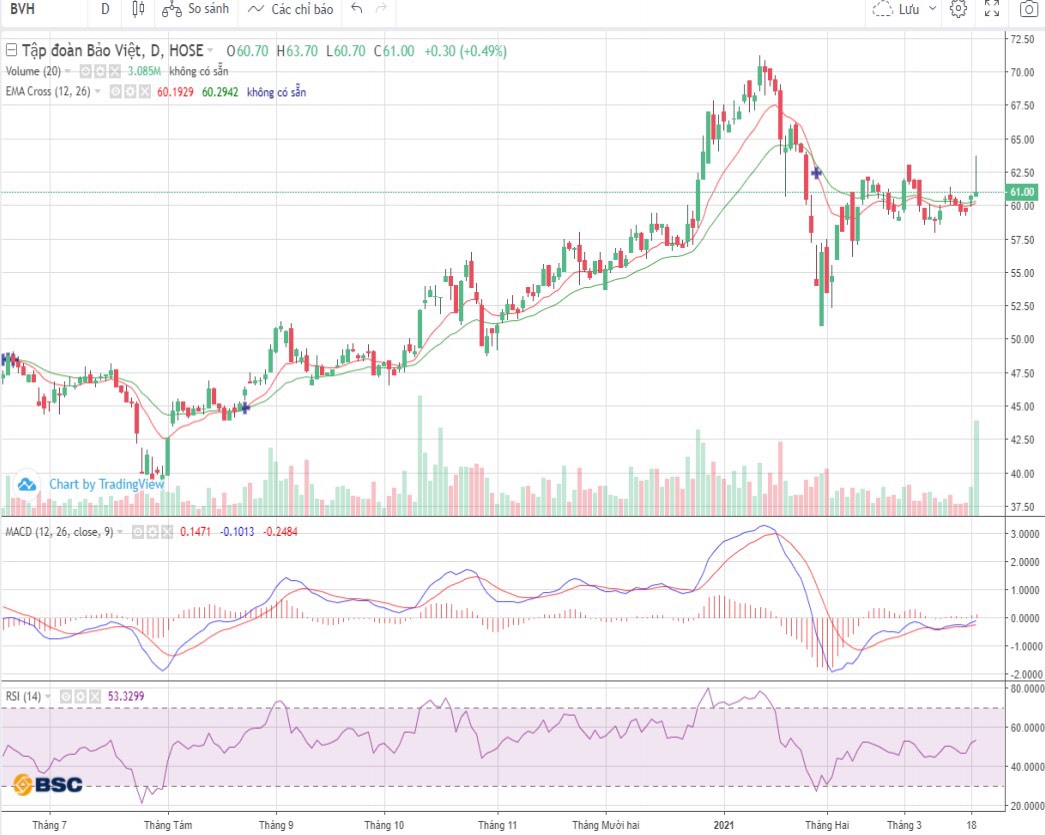Take a chart snapshot with the camera icon
This screenshot has height=835, width=1045.
(x=1028, y=10)
